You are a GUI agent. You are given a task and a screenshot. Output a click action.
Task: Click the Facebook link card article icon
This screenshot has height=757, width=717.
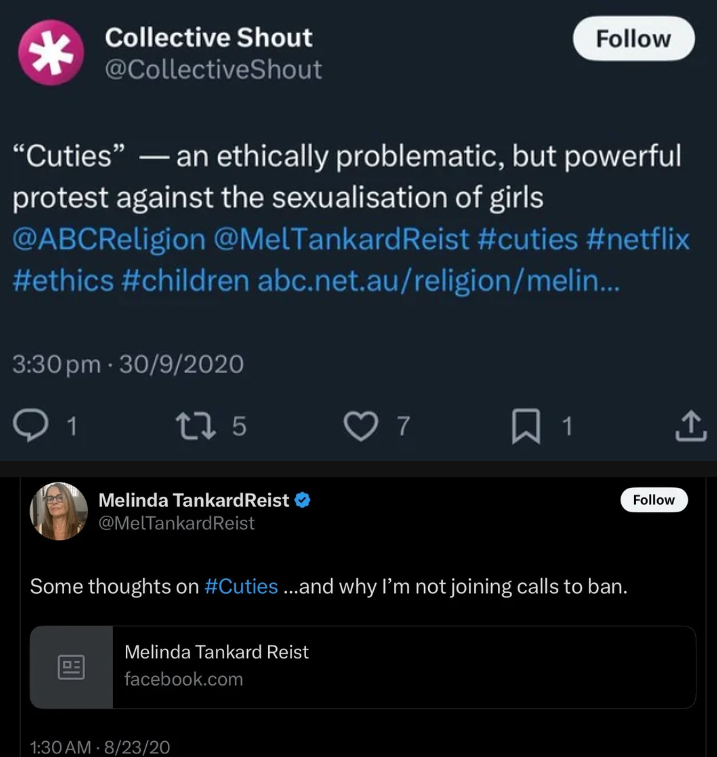pos(71,667)
